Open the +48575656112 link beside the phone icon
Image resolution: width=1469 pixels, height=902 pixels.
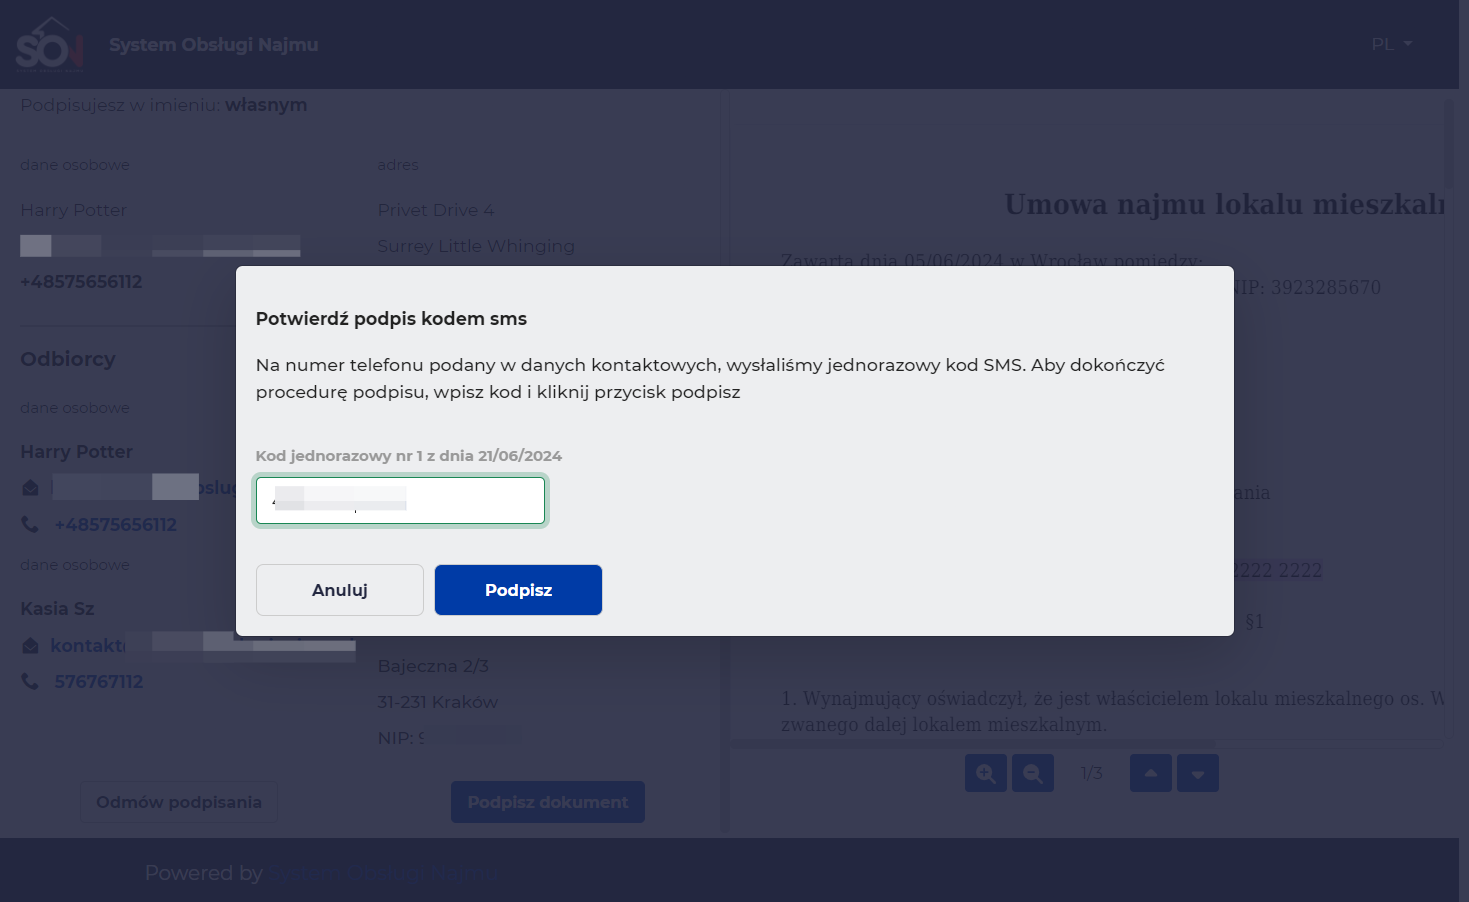click(x=115, y=525)
